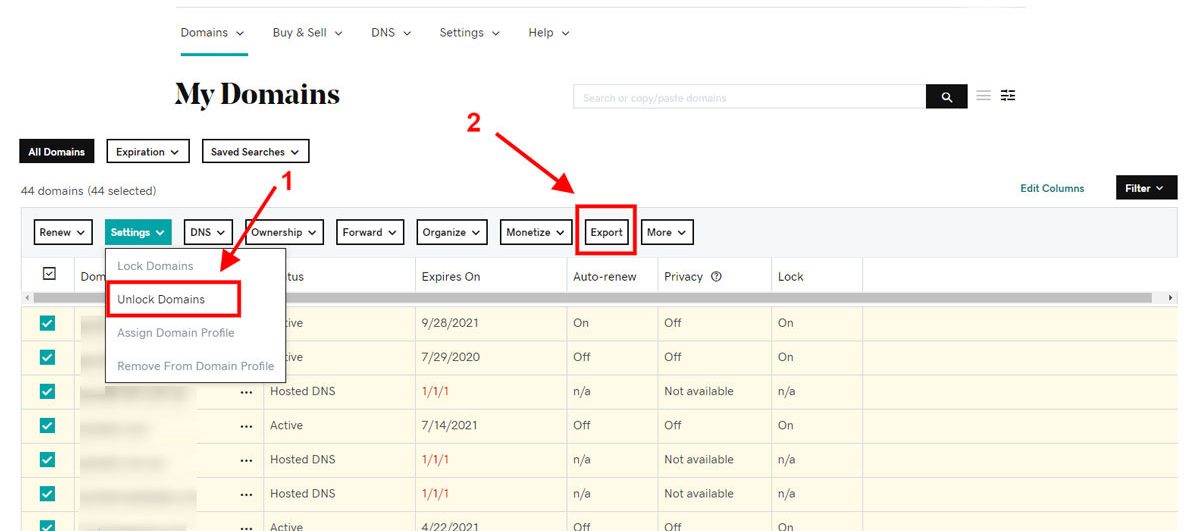Open the three-dot menu in 7/14/2021 row
Image resolution: width=1200 pixels, height=531 pixels.
pos(246,426)
